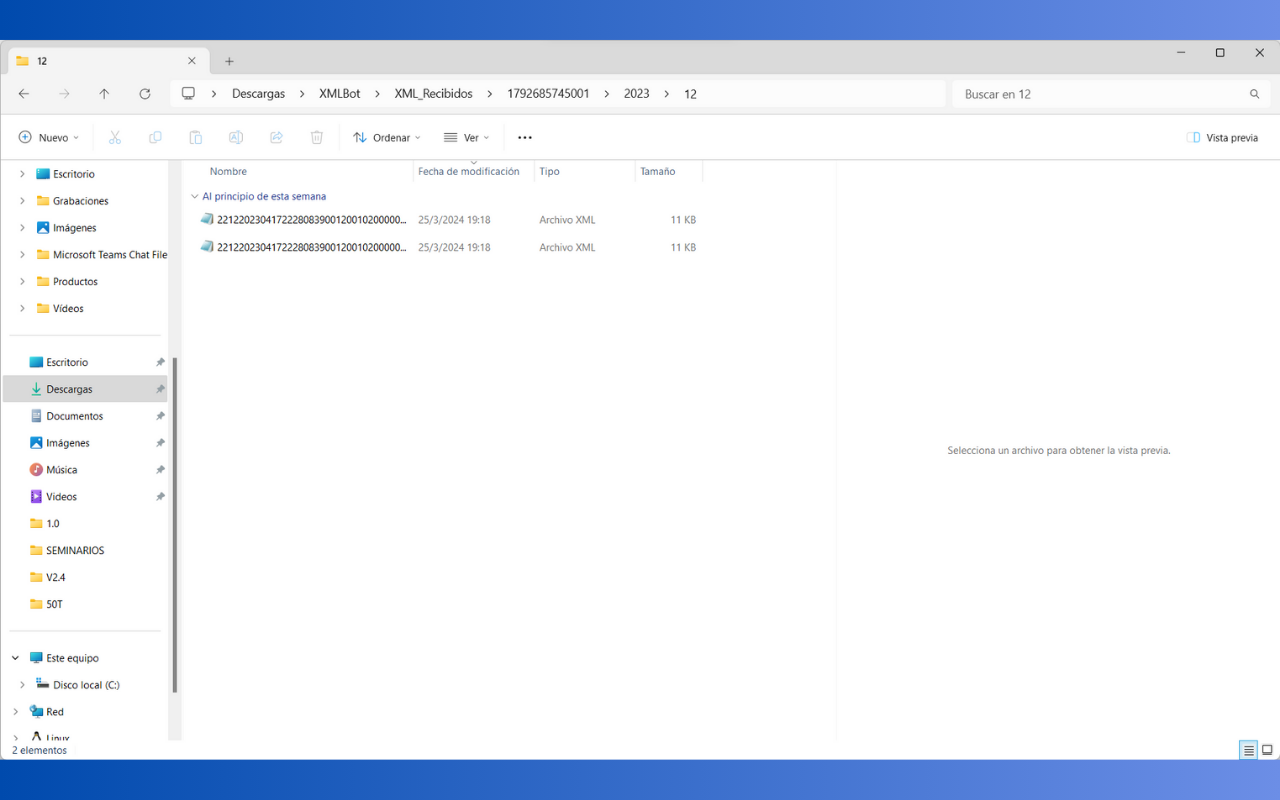The height and width of the screenshot is (800, 1280).
Task: Expand Disco local (C:) in tree
Action: click(x=22, y=685)
